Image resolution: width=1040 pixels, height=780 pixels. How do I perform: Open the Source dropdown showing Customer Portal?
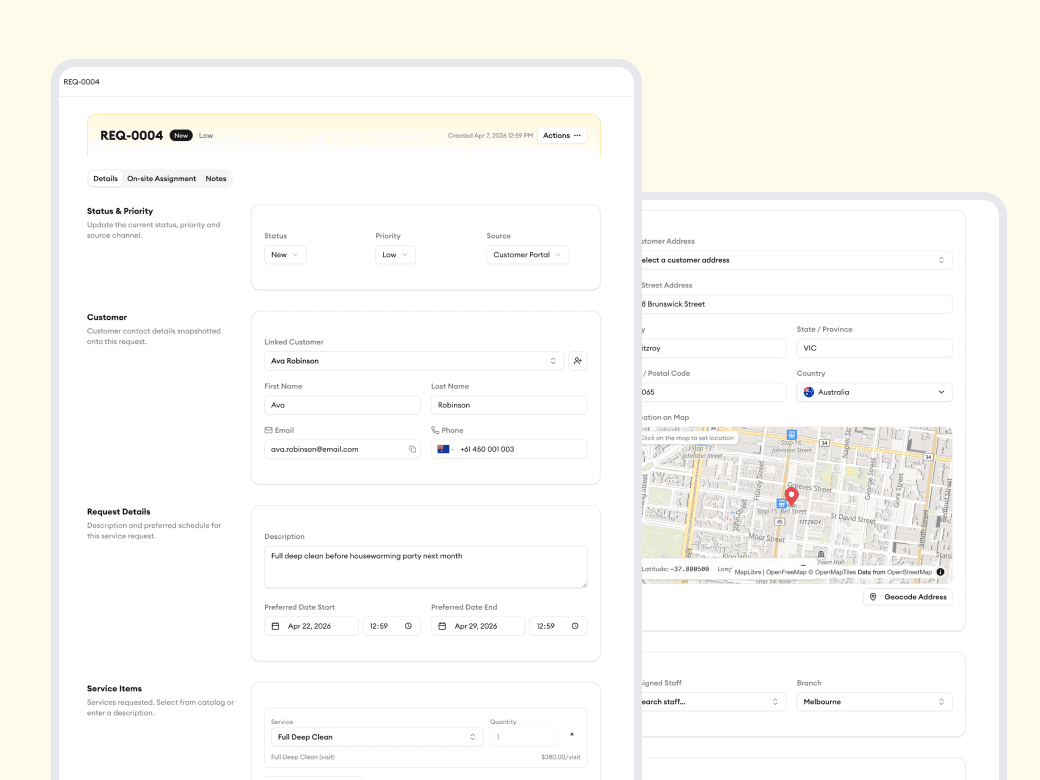[x=527, y=254]
